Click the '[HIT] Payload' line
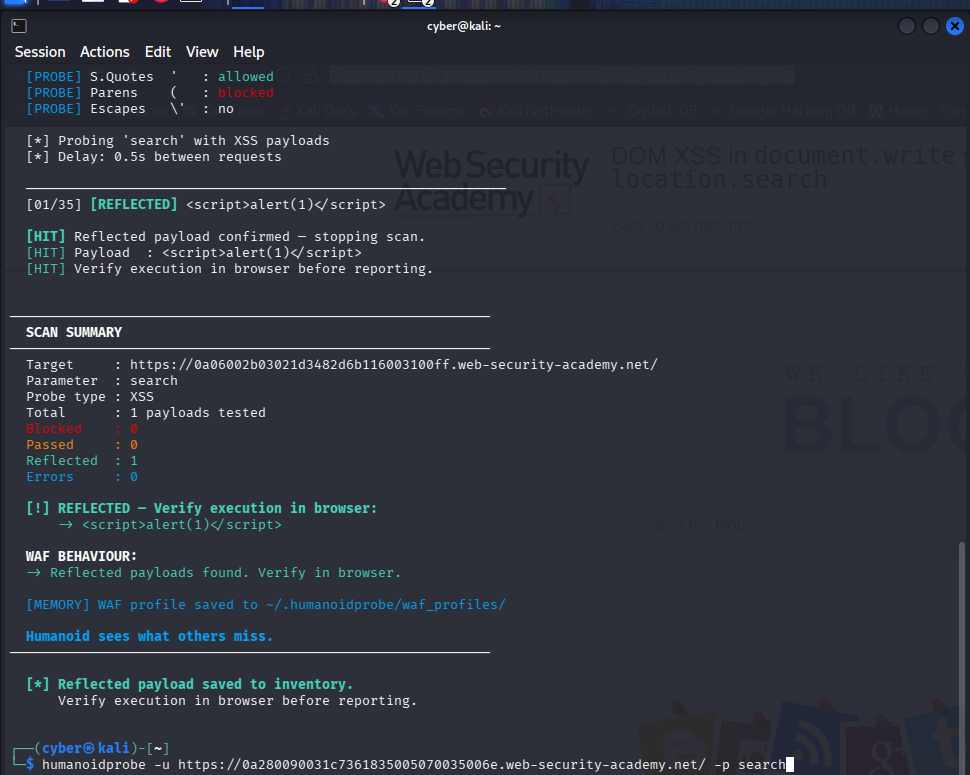Screen dimensions: 970x775 [x=194, y=253]
